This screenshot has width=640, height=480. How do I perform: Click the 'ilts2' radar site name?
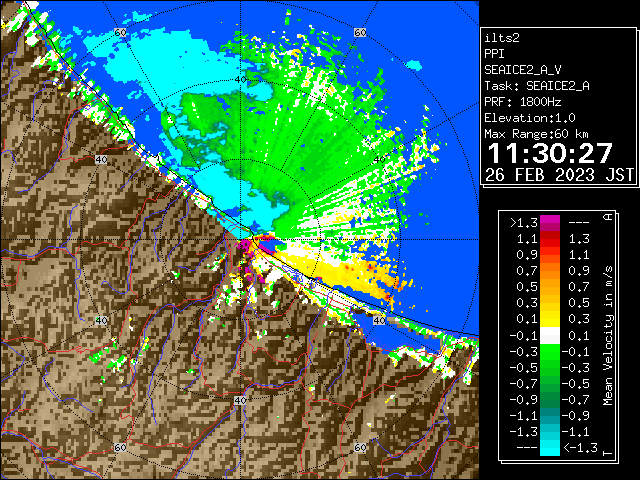[x=502, y=38]
